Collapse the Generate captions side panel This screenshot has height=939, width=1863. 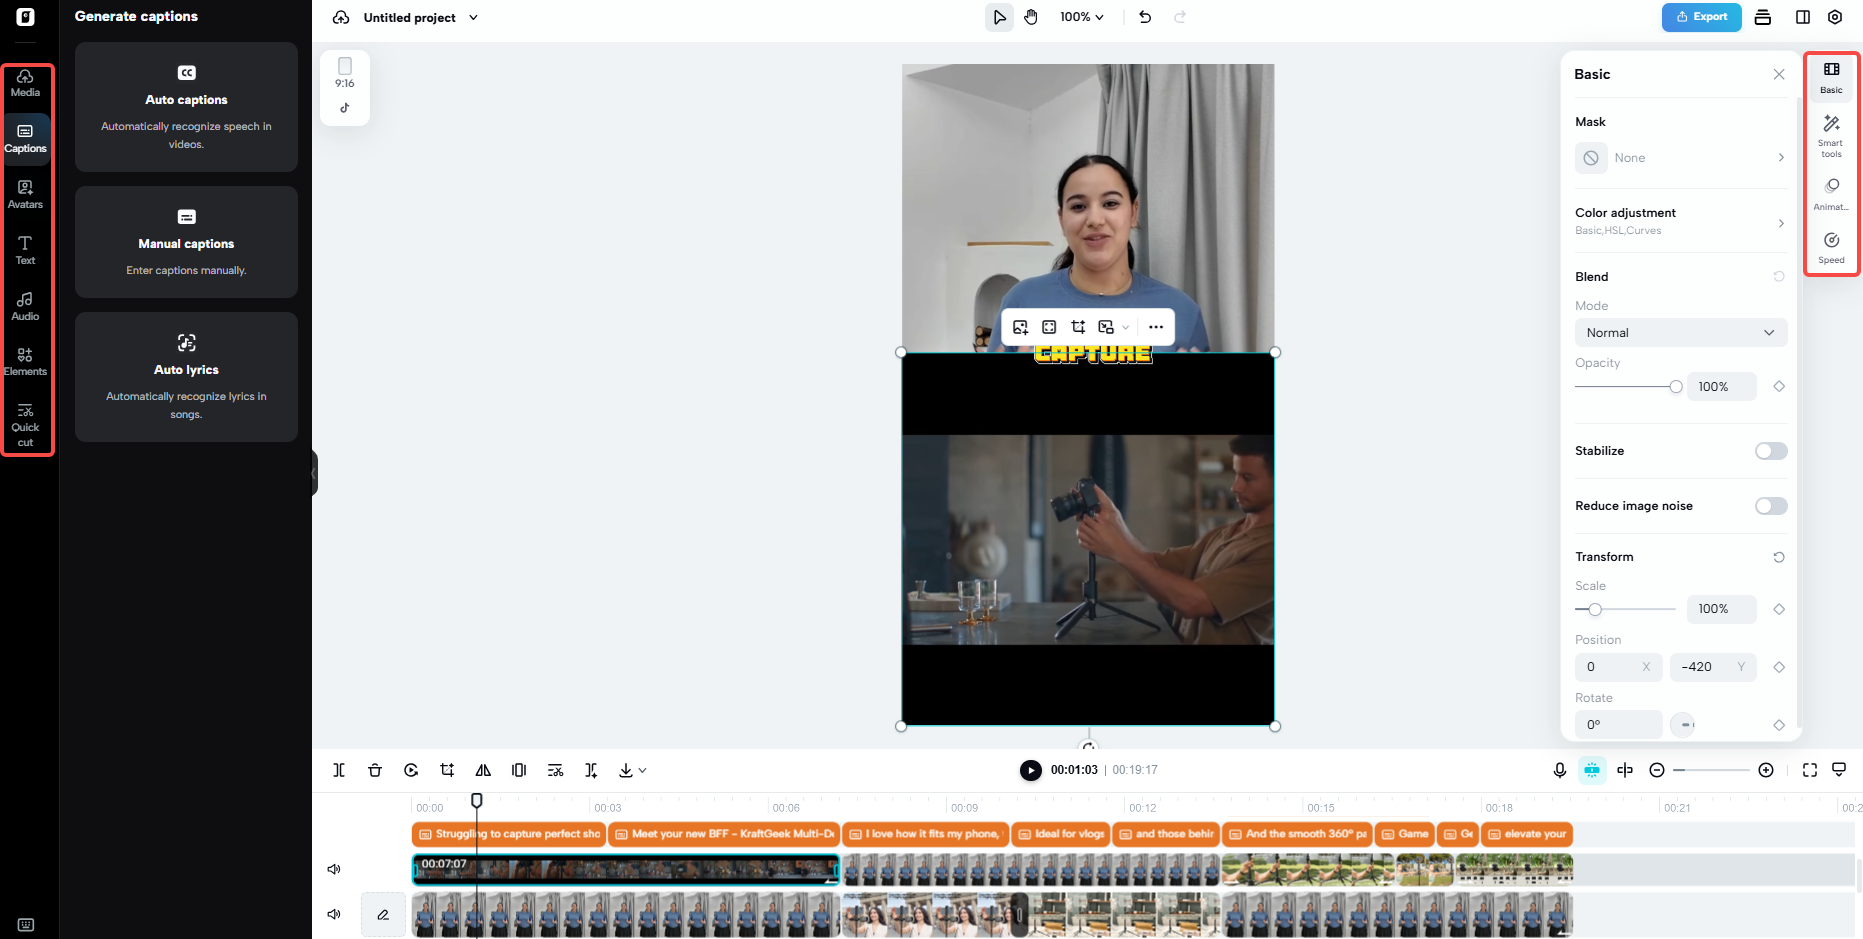point(314,474)
